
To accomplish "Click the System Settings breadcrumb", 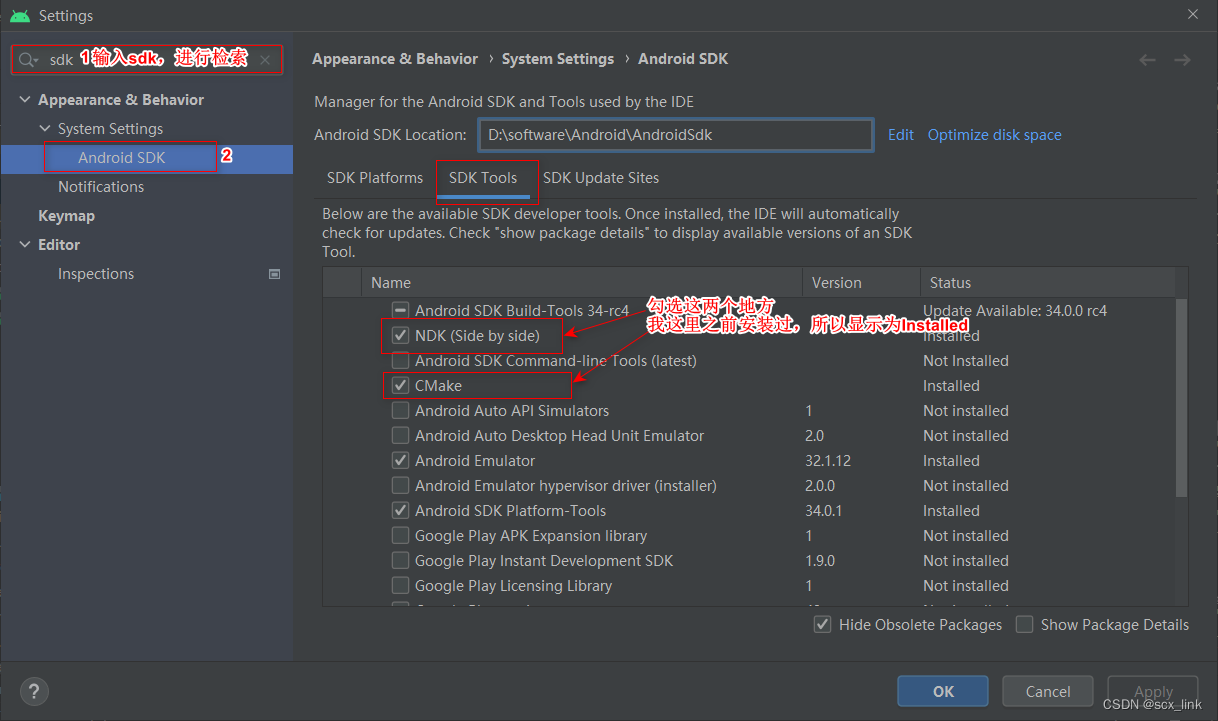I will click(558, 59).
